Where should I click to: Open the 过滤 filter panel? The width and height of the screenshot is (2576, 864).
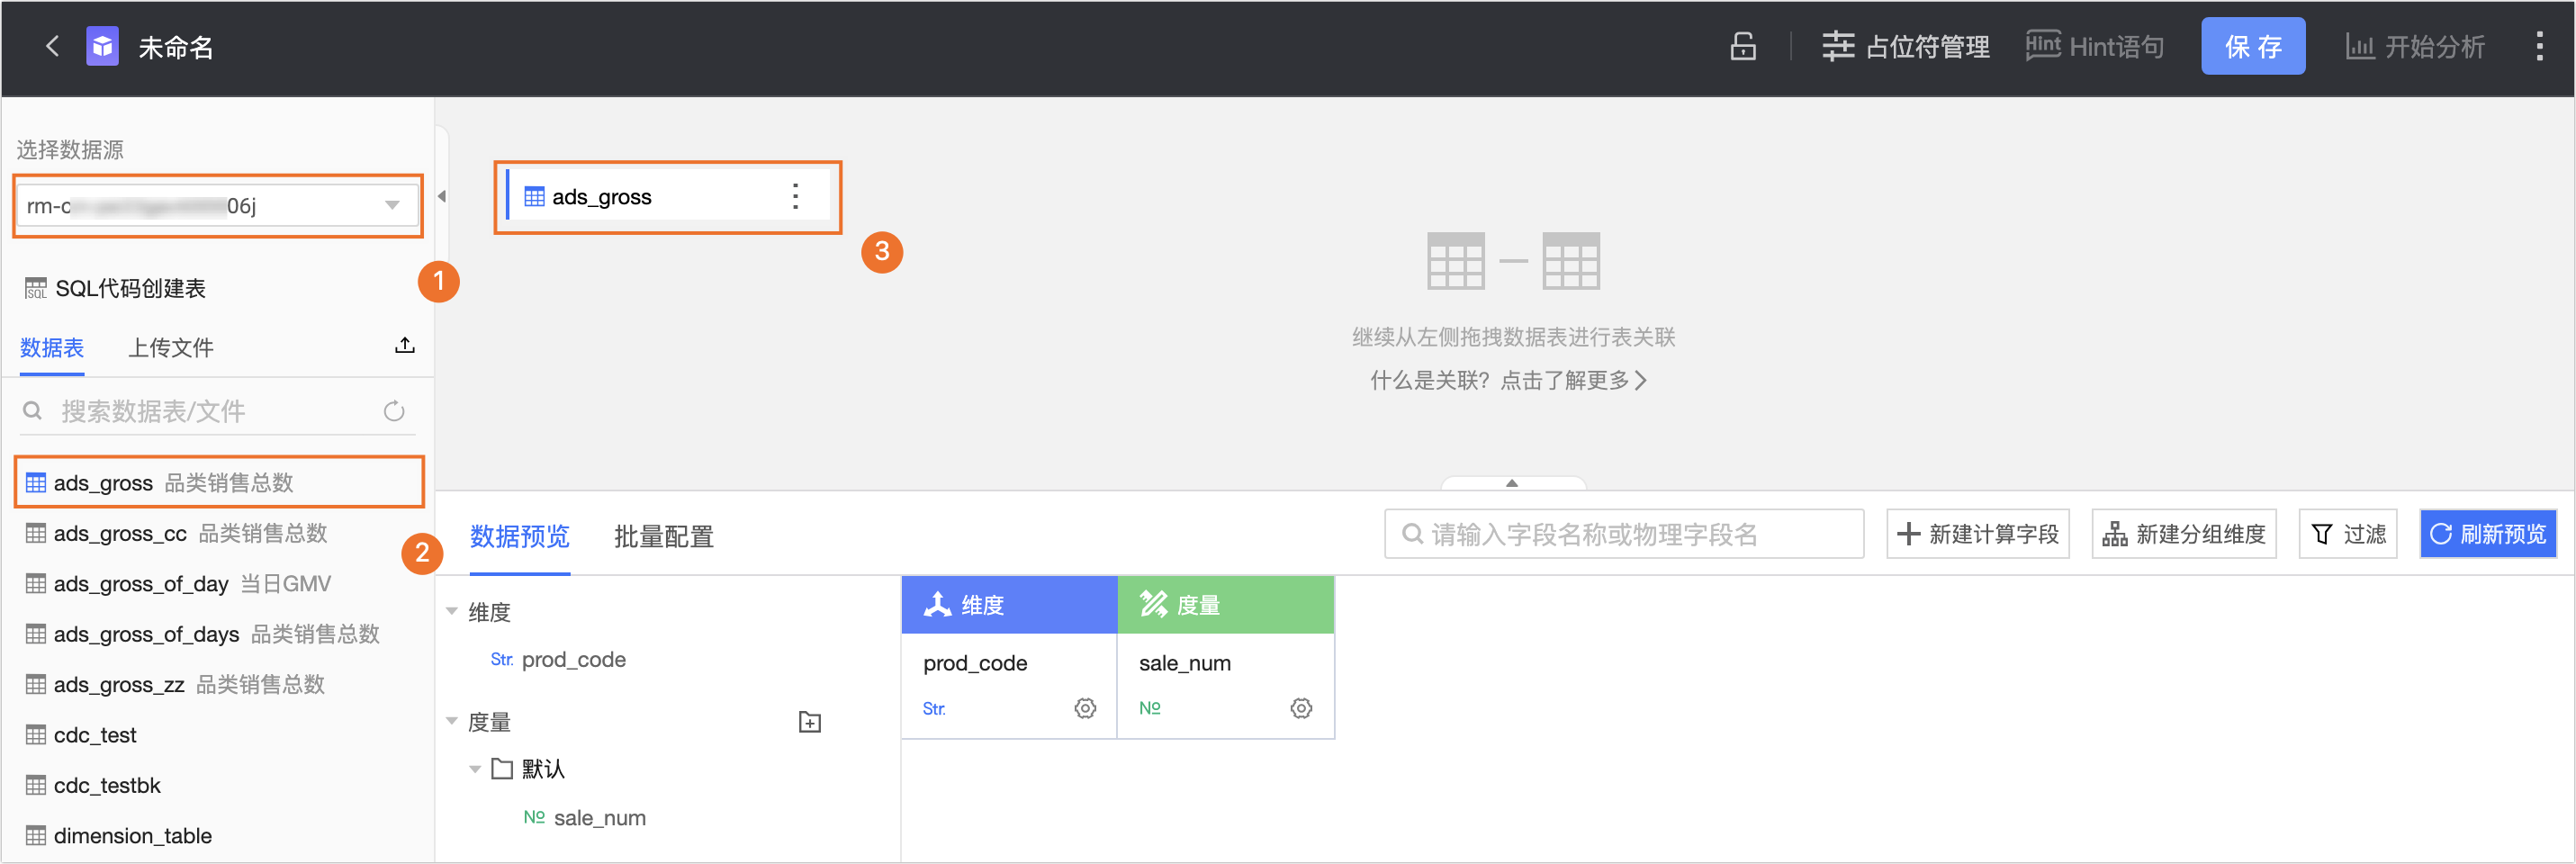pyautogui.click(x=2348, y=534)
